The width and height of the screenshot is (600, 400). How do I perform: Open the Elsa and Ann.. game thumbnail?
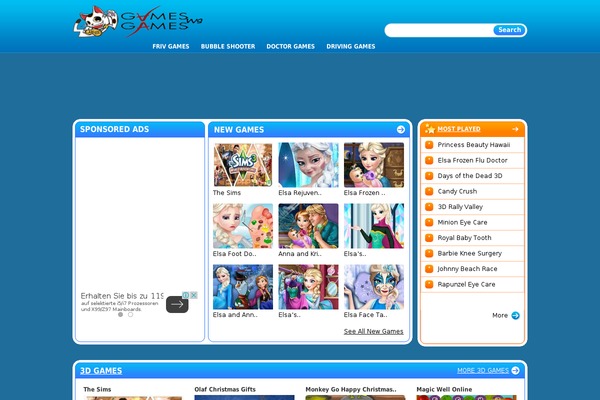[x=243, y=287]
